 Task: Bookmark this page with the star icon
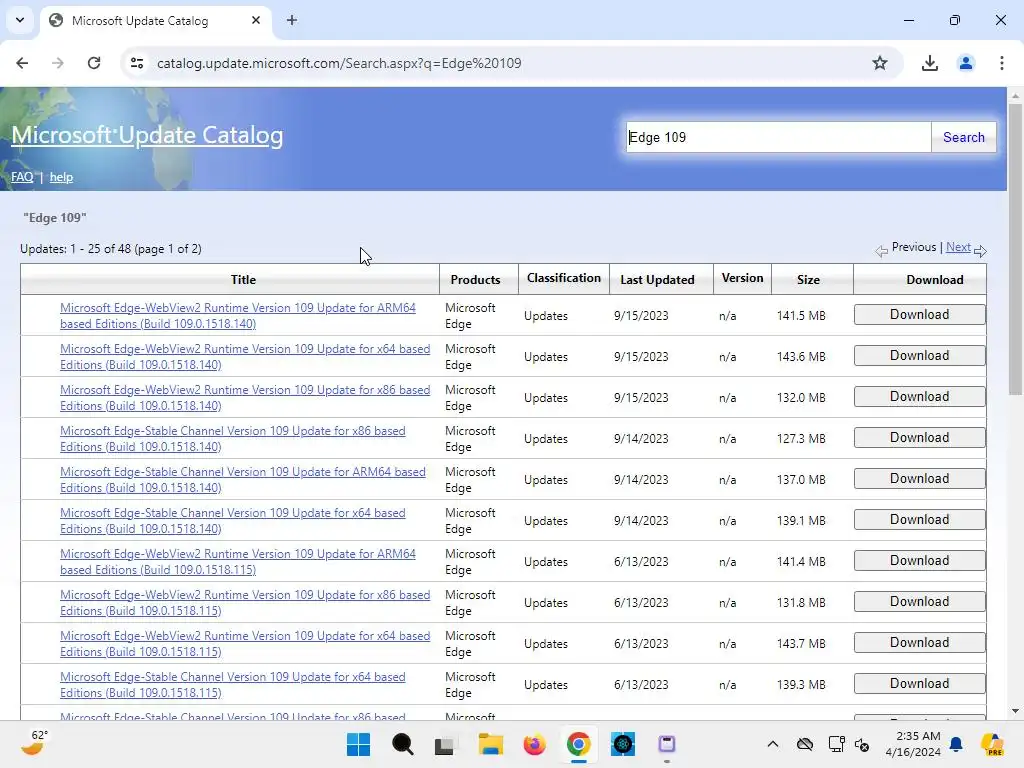click(x=880, y=63)
